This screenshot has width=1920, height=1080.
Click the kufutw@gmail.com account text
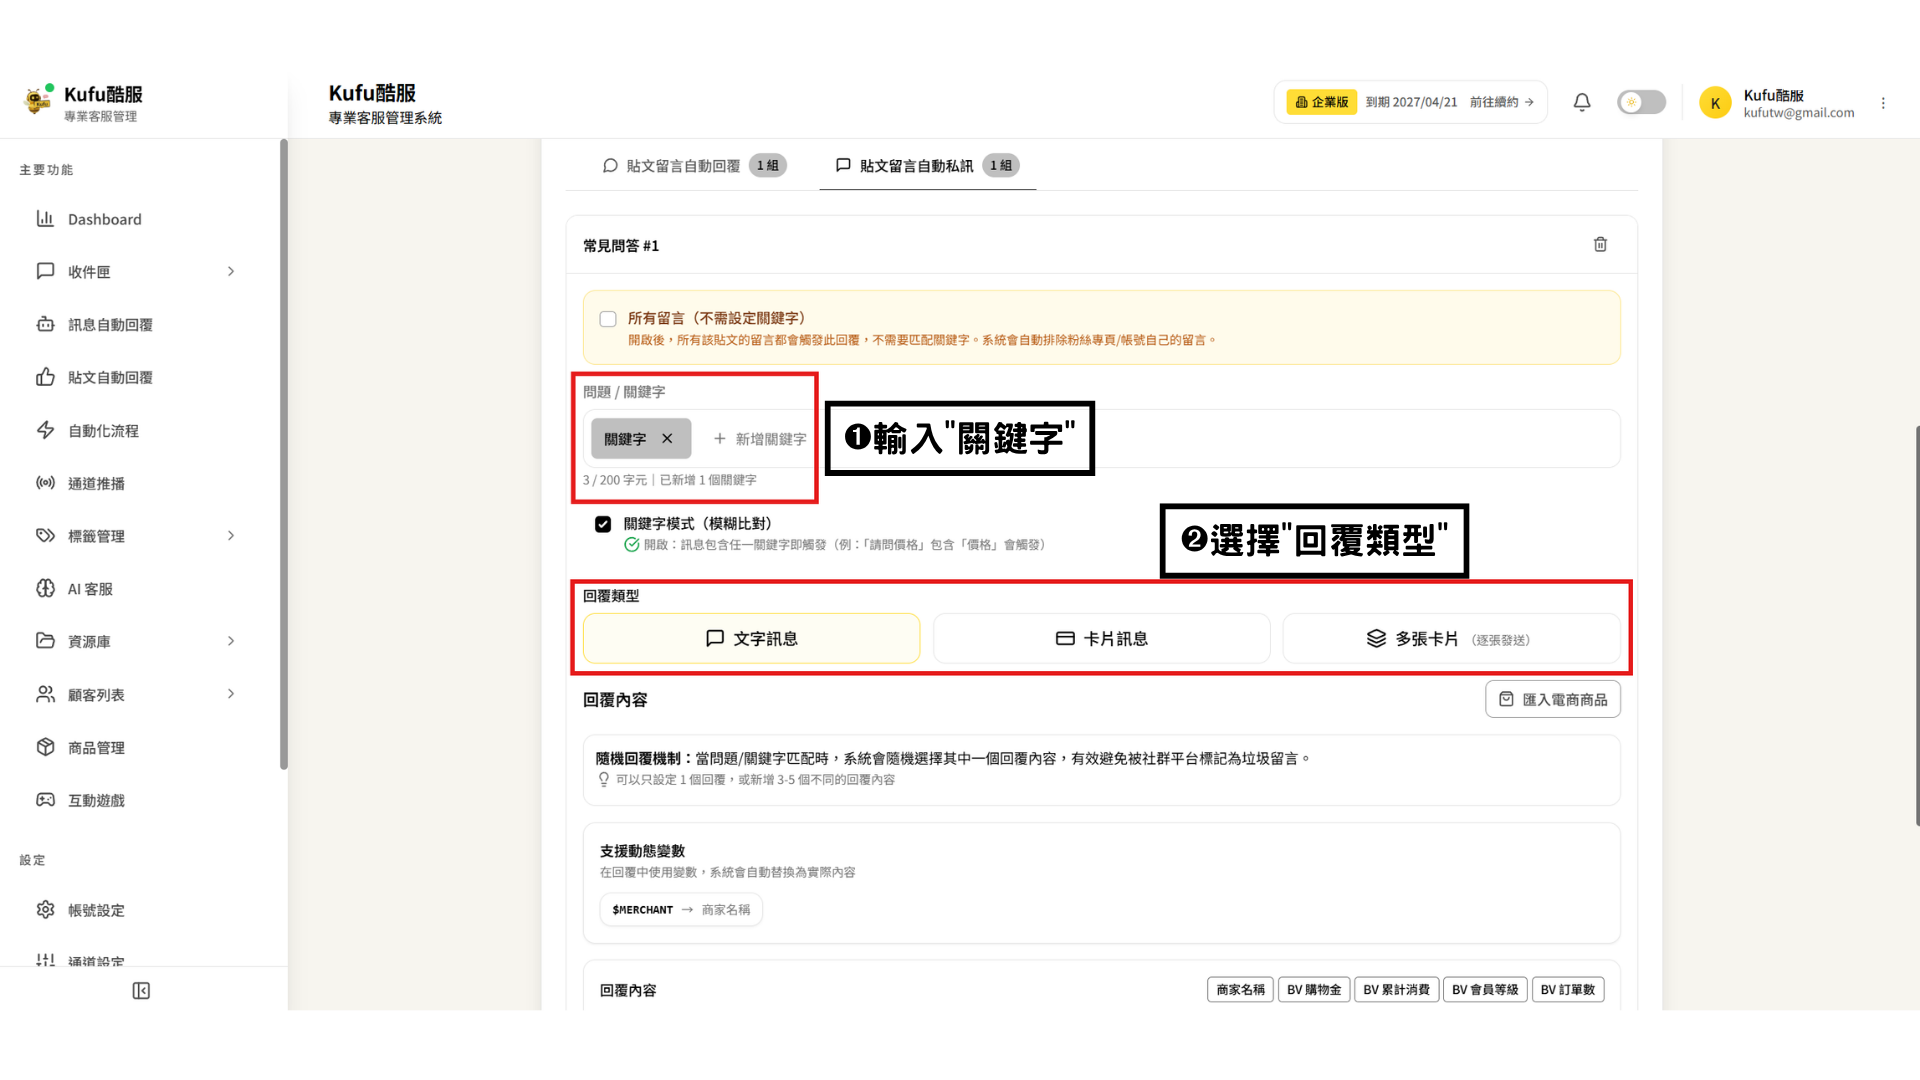pyautogui.click(x=1799, y=113)
